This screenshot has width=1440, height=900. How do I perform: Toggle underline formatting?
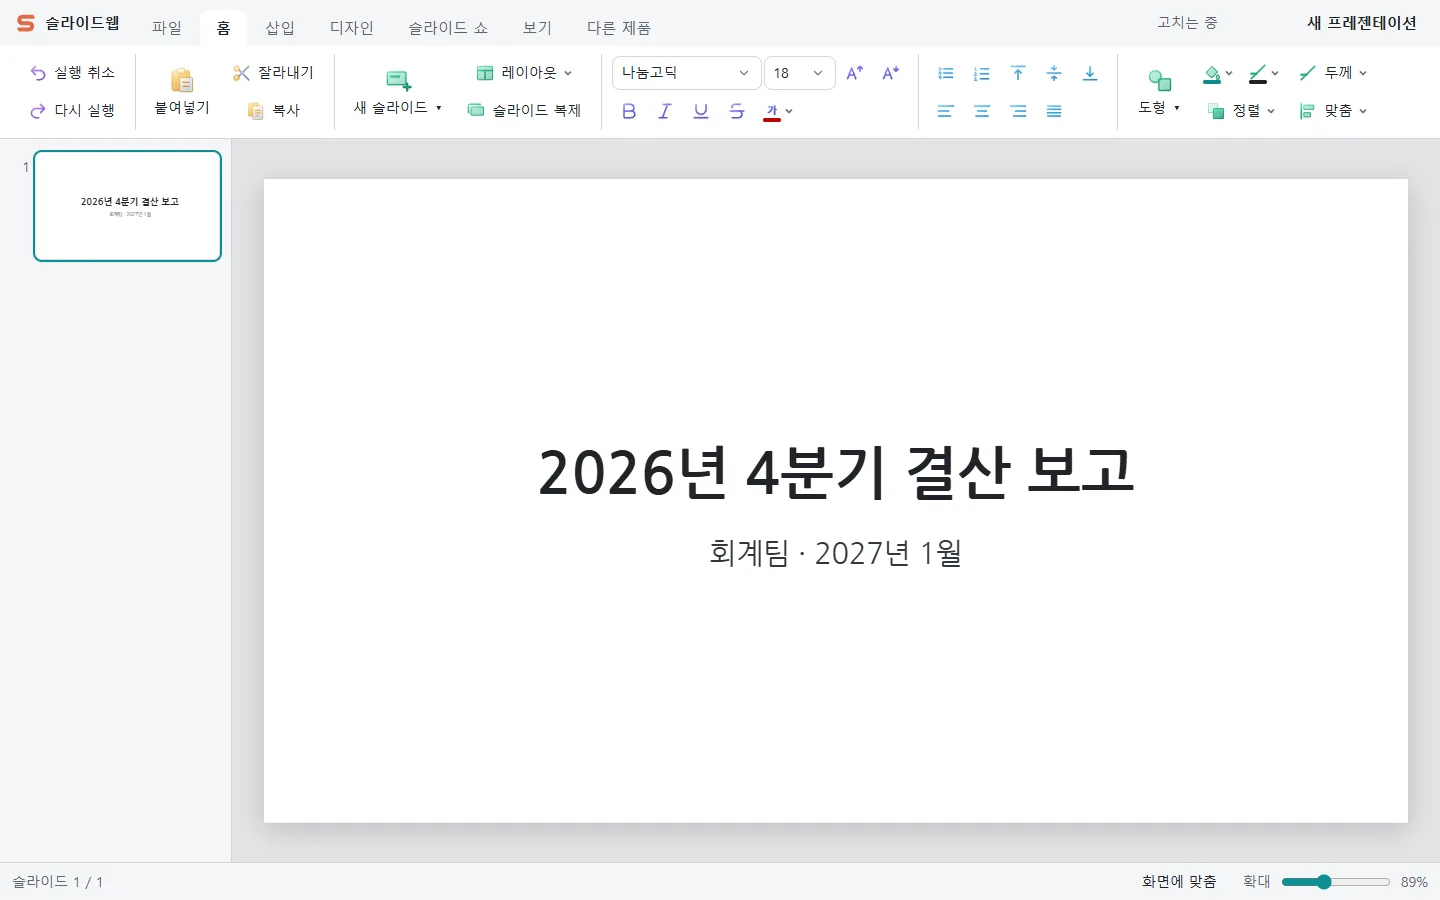tap(701, 111)
